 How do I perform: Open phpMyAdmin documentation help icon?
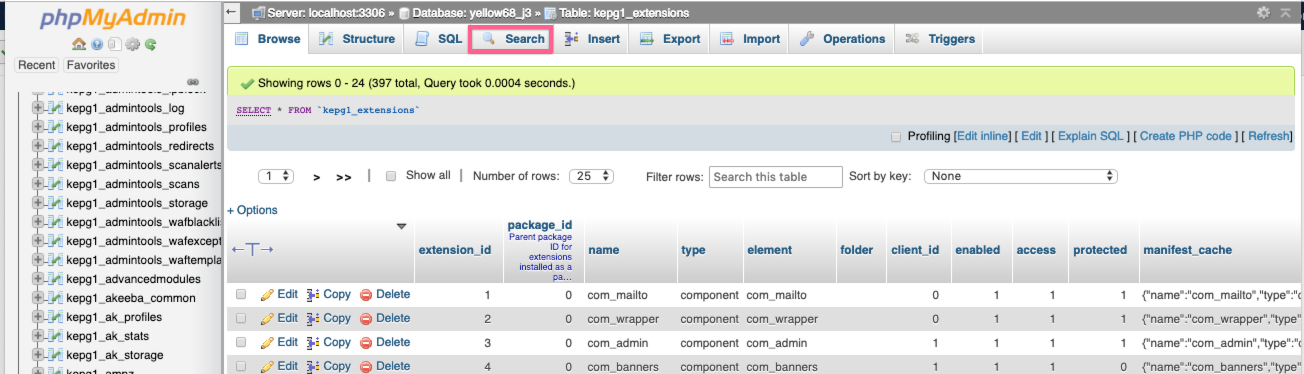(x=97, y=45)
